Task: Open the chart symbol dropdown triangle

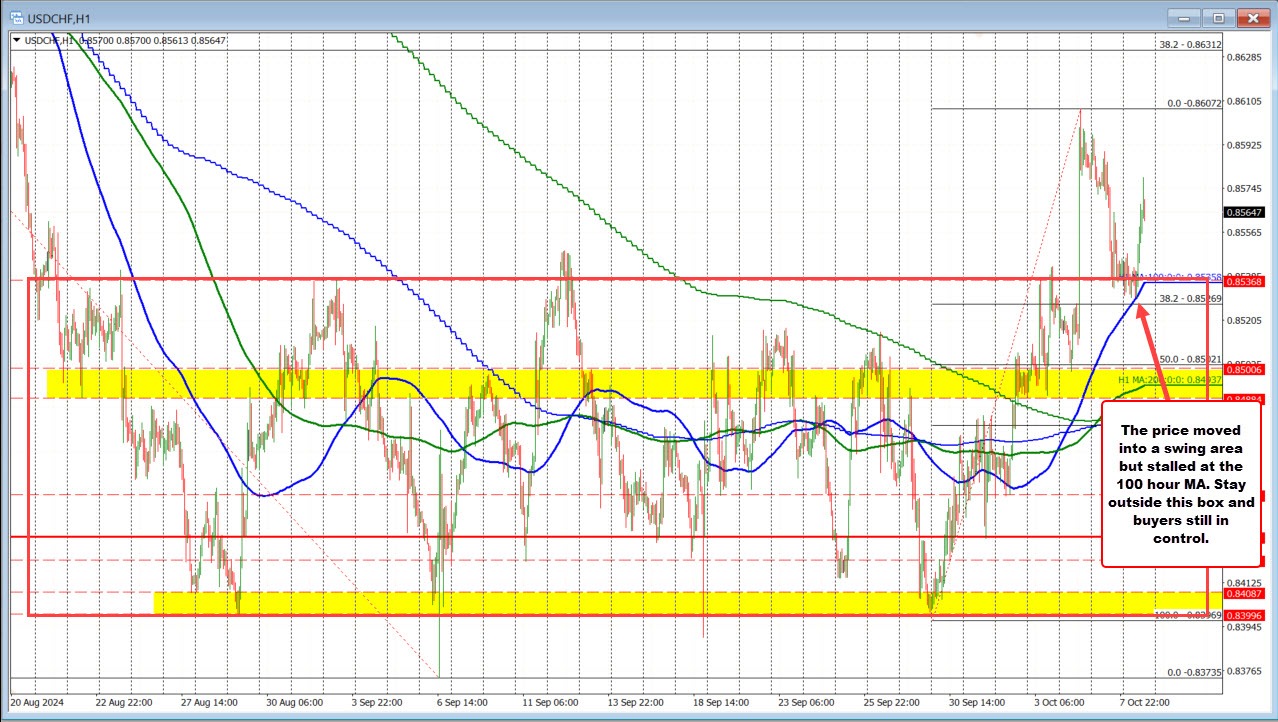Action: click(16, 40)
